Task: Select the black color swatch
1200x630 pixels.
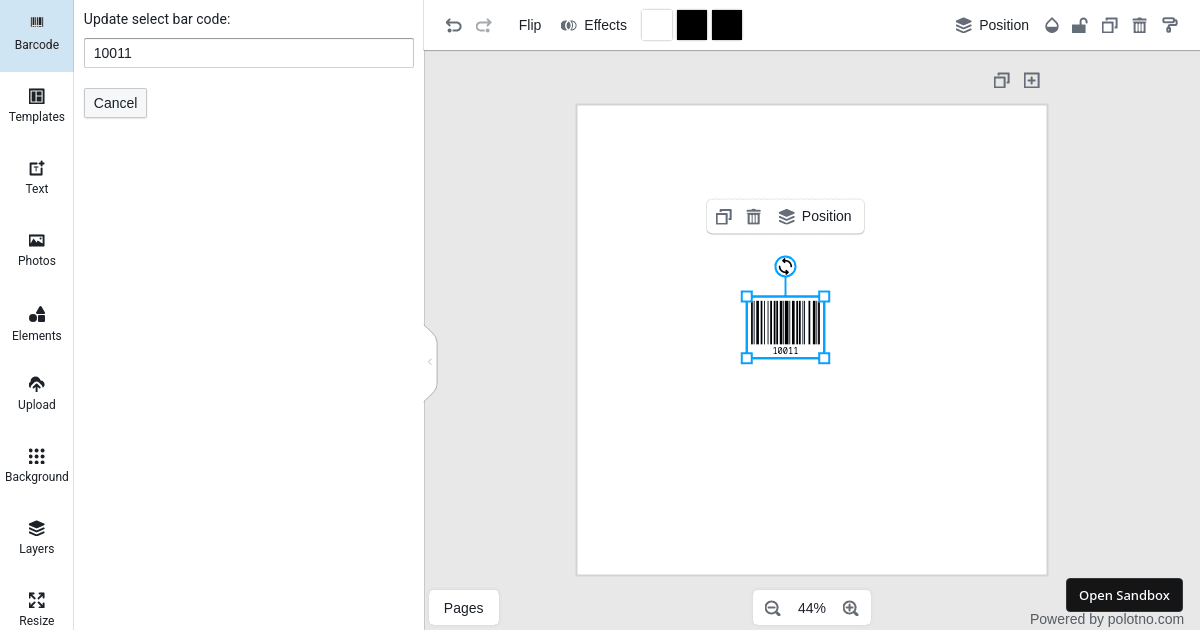Action: (691, 25)
